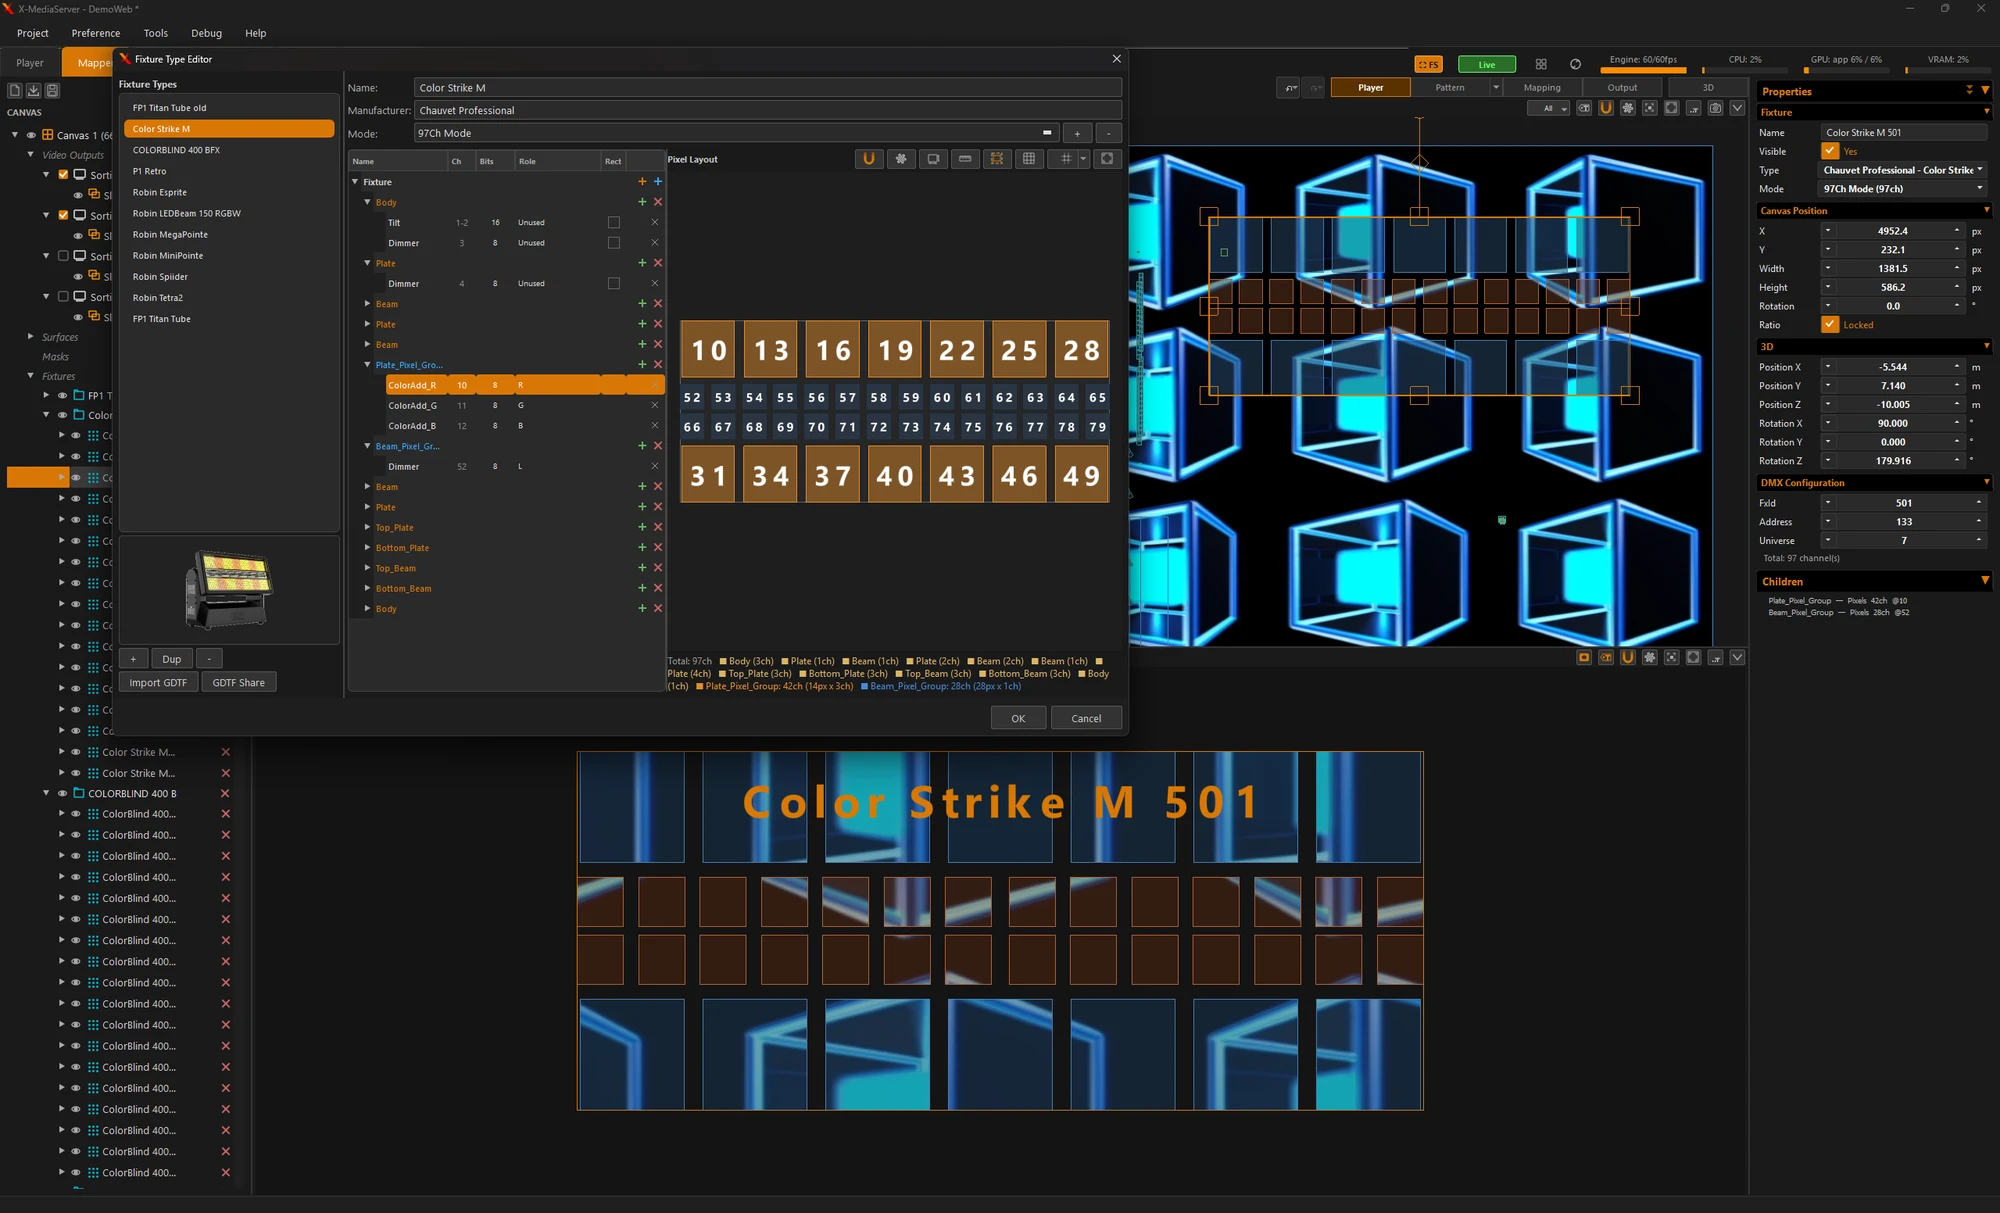Switch to the Output tab
Image resolution: width=2000 pixels, height=1213 pixels.
coord(1622,88)
